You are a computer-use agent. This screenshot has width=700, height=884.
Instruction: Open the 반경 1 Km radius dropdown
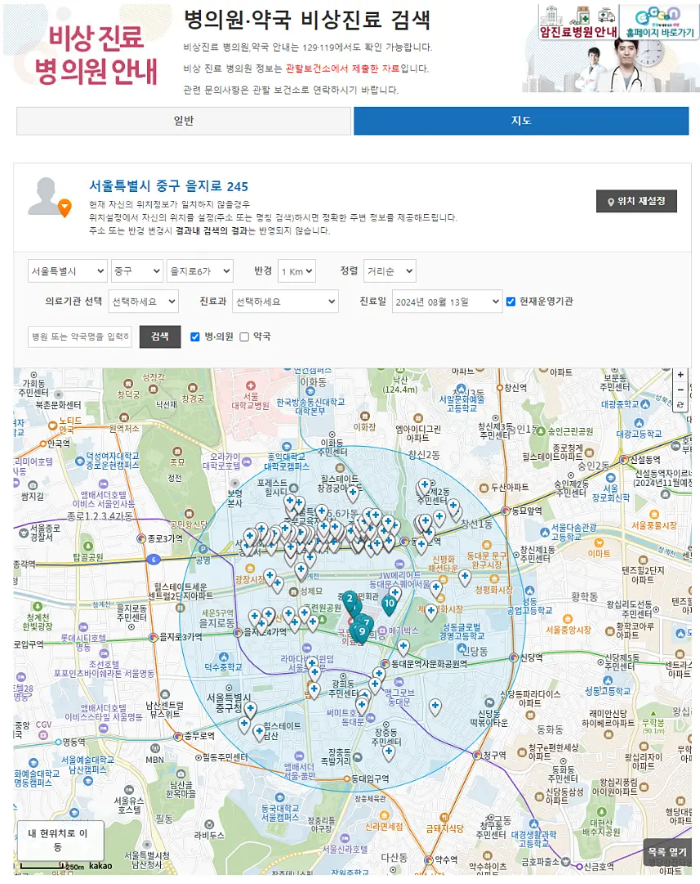tap(297, 271)
